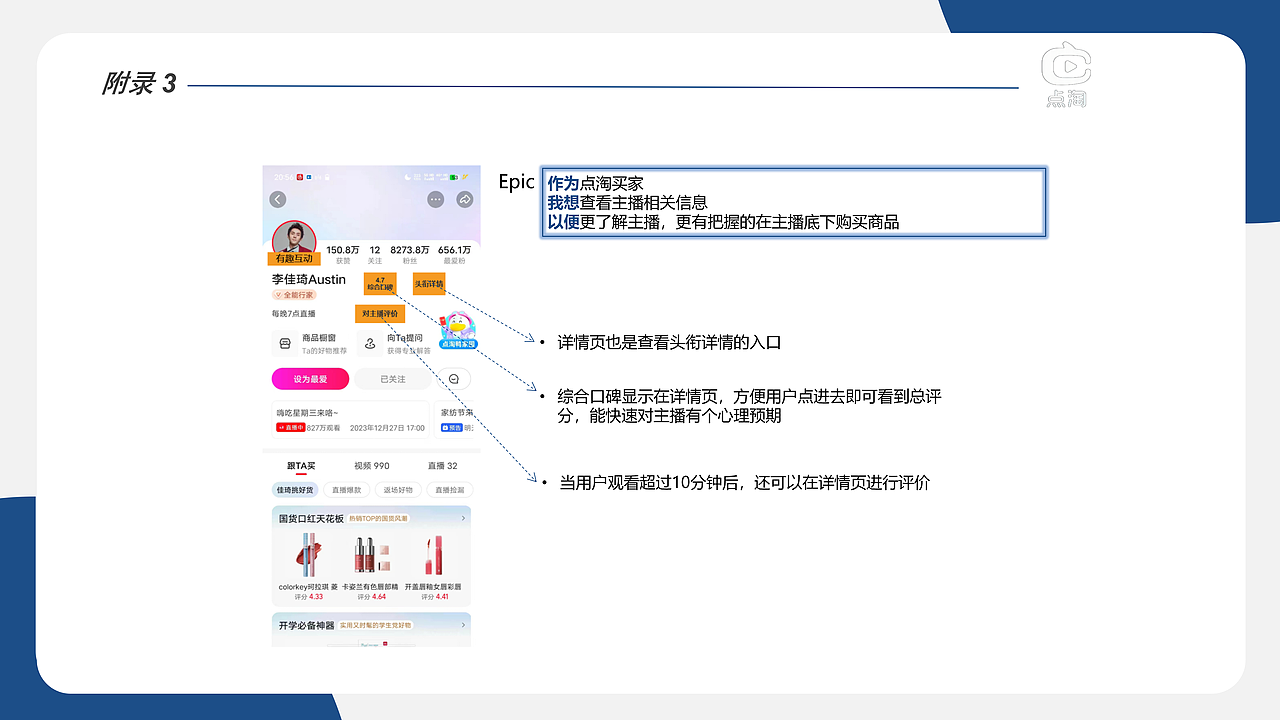Click the colorkey珂拉琪 product title
Viewport: 1280px width, 720px height.
[x=308, y=587]
